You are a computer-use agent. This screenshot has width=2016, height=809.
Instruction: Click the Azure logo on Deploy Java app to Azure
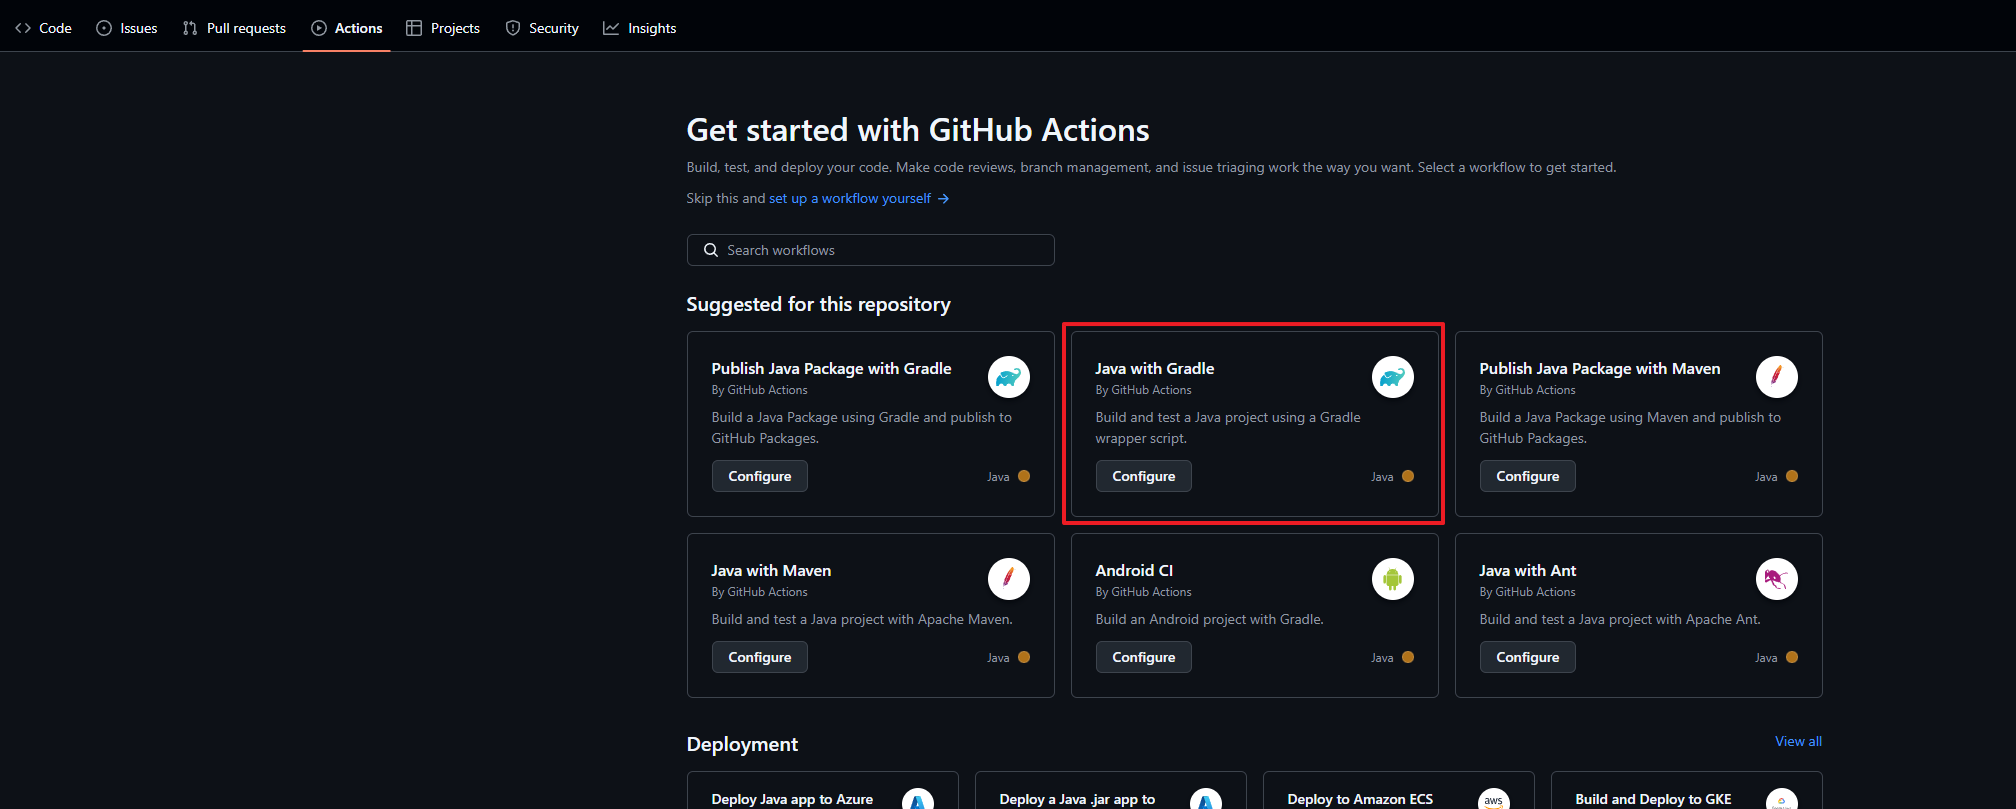(x=918, y=799)
